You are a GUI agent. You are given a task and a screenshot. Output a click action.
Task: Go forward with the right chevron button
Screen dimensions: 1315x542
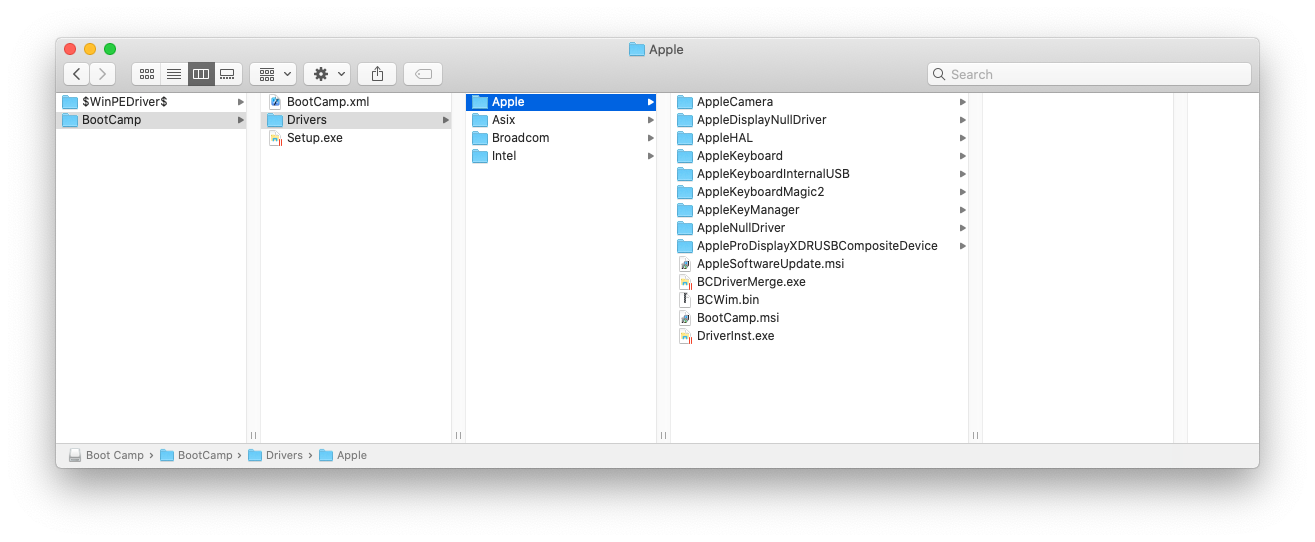pyautogui.click(x=103, y=74)
